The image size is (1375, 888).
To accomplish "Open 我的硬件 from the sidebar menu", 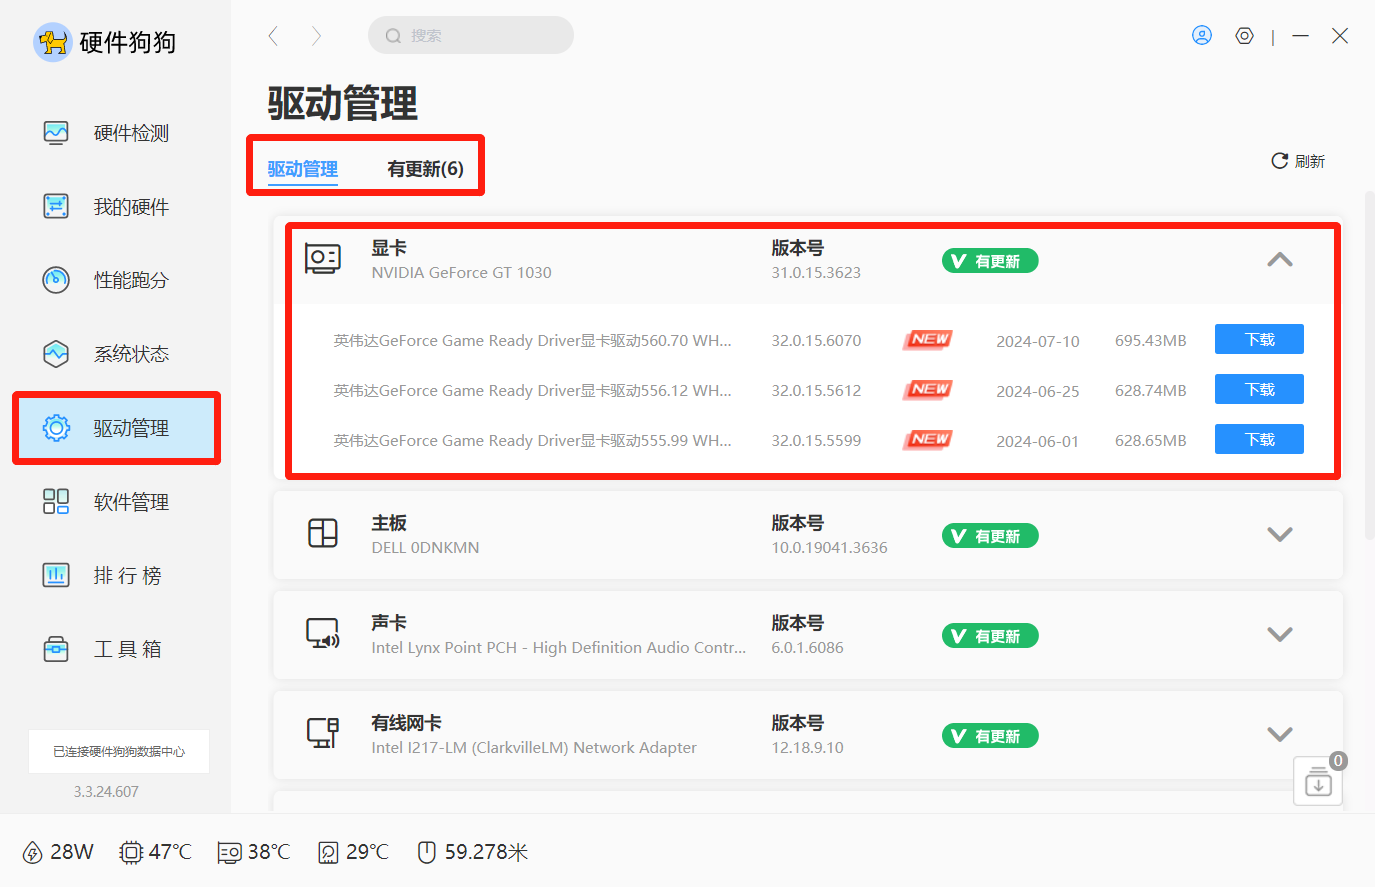I will click(x=131, y=207).
